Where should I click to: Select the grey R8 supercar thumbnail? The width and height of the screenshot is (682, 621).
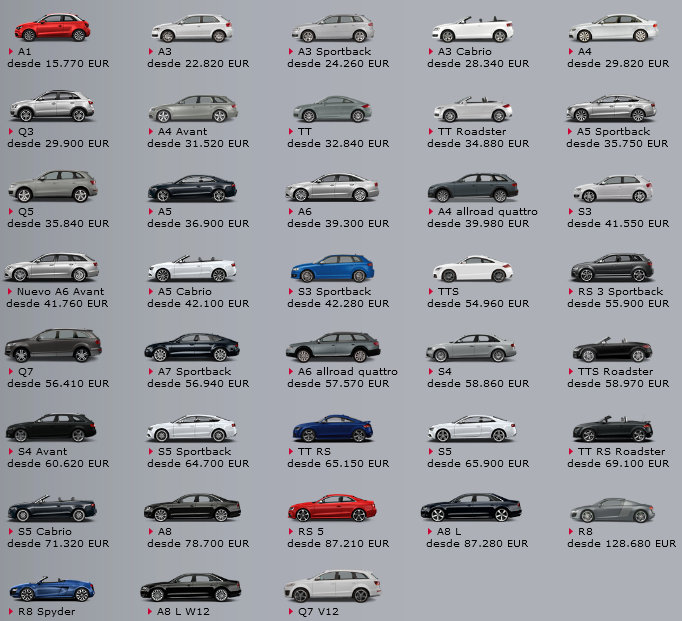pos(612,510)
